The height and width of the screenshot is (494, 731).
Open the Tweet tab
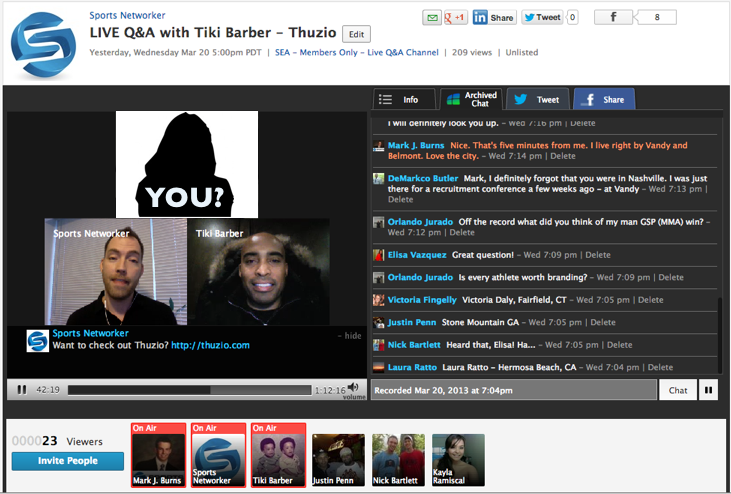click(538, 99)
